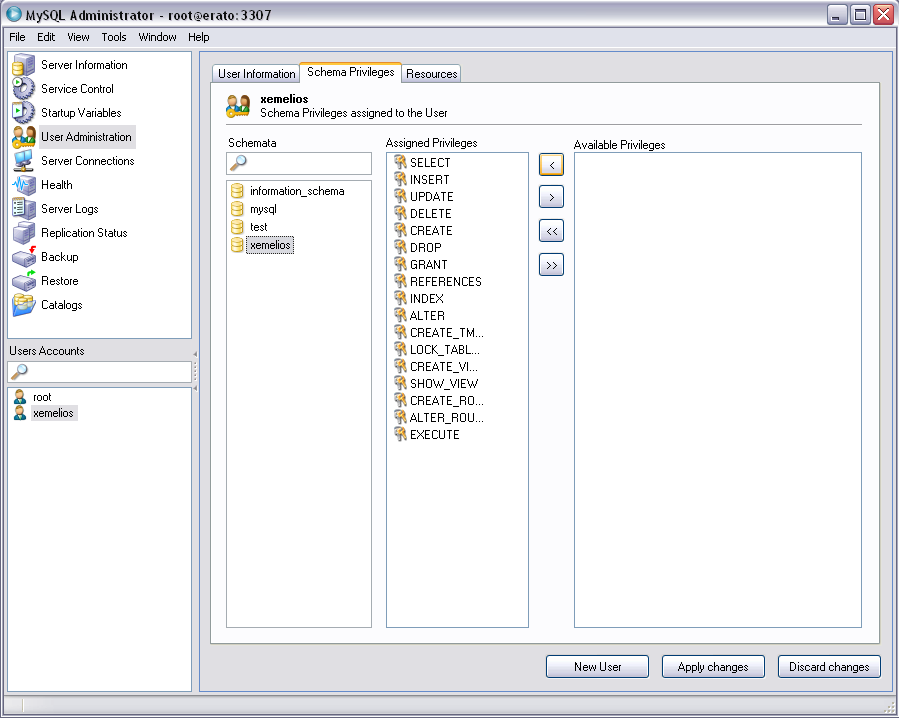
Task: Click the Service Control gear icon
Action: pyautogui.click(x=24, y=88)
